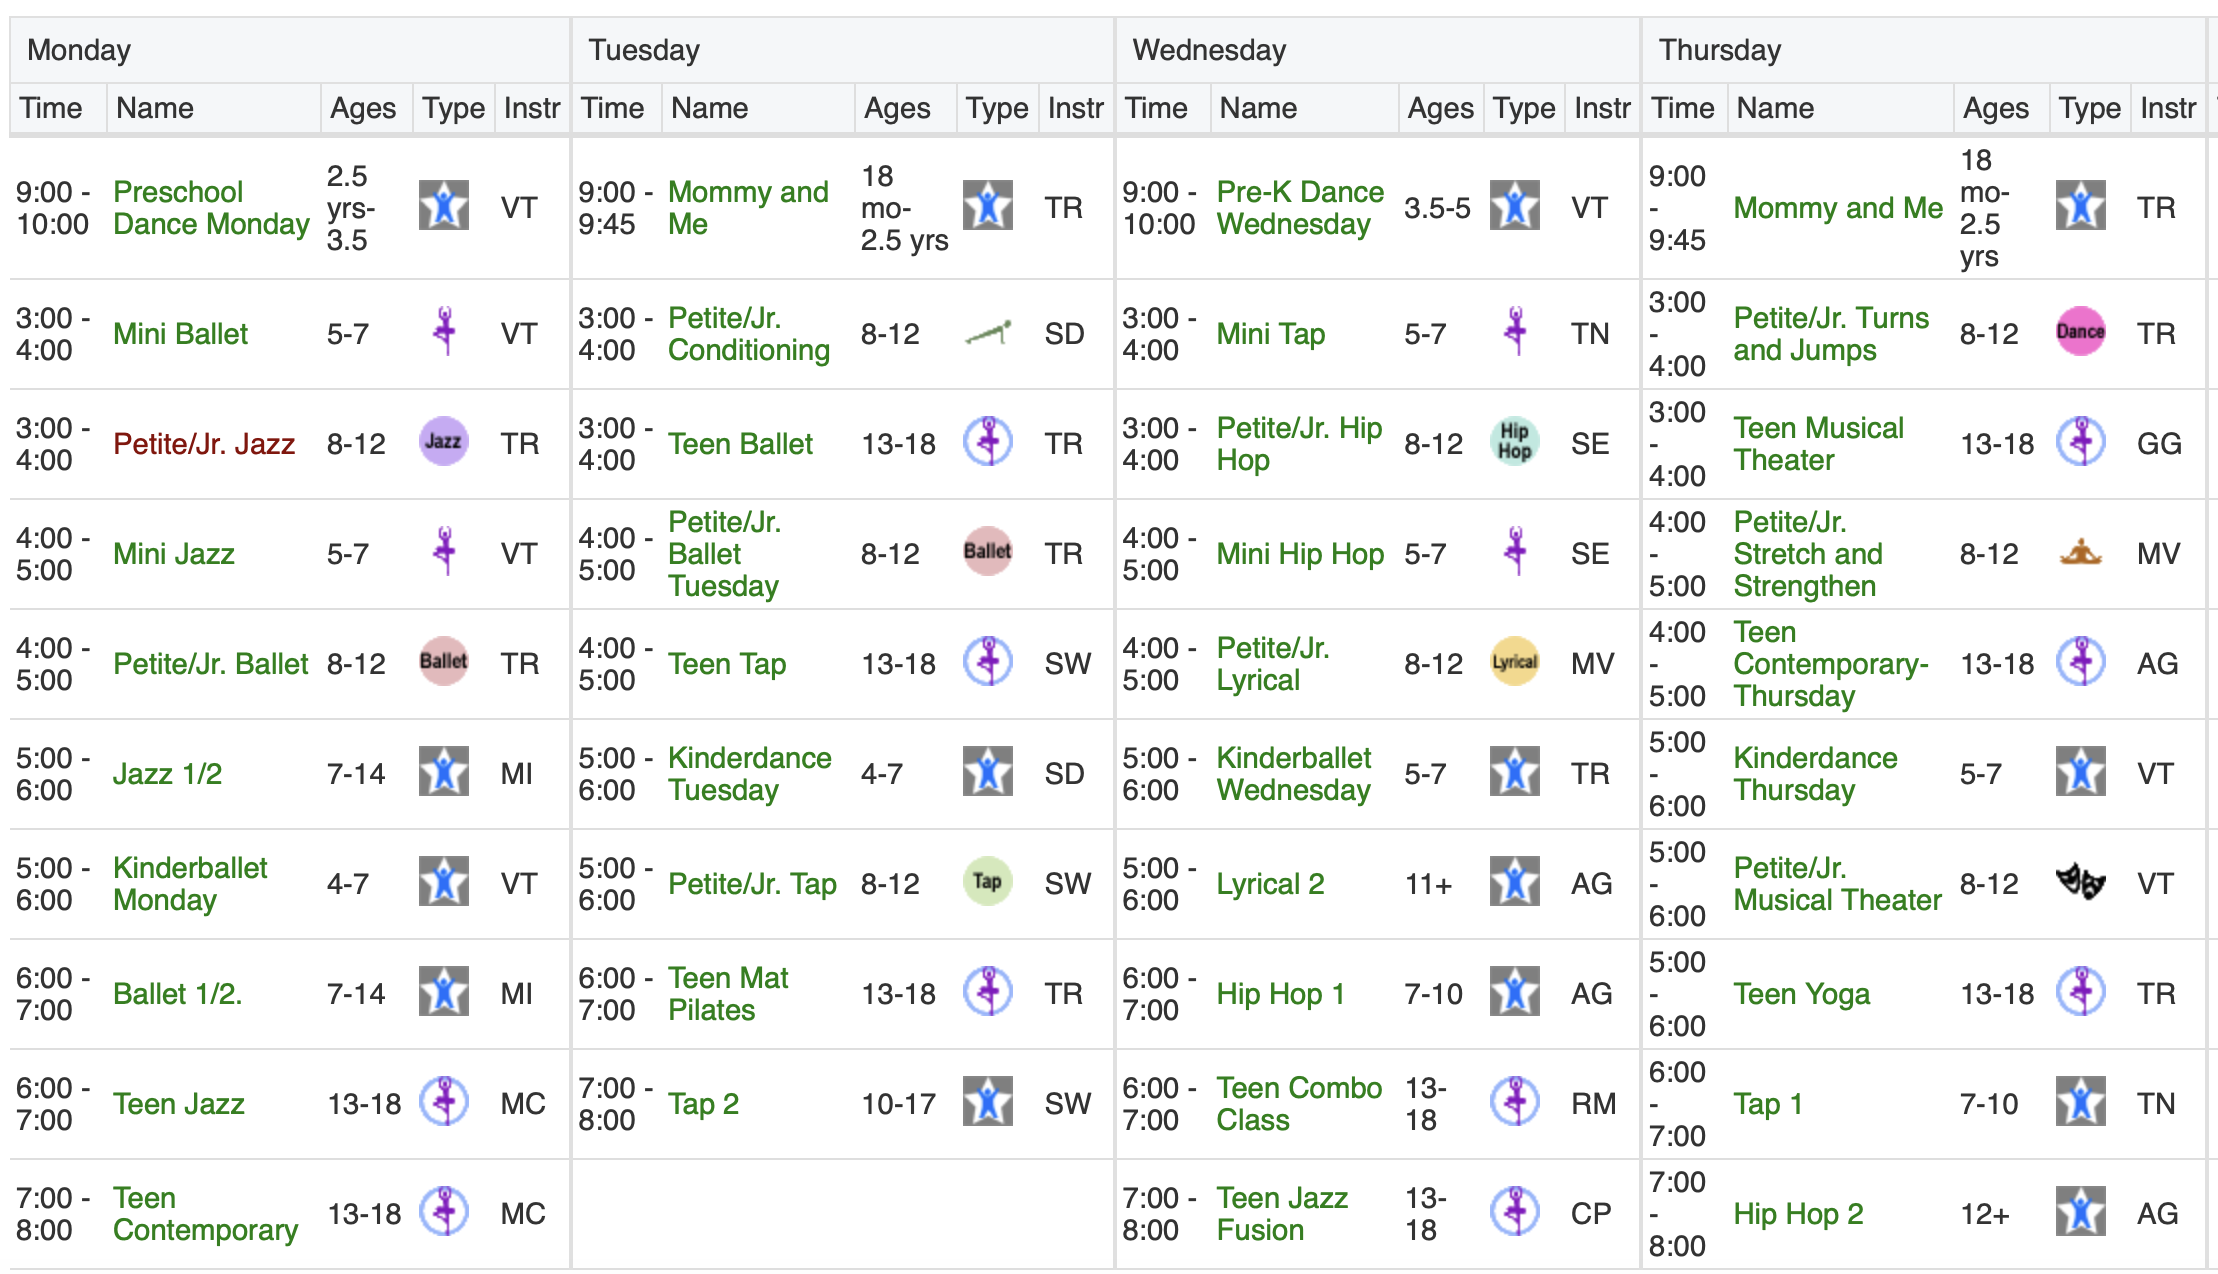2218x1274 pixels.
Task: Click the theater masks icon for Musical Theater
Action: [2080, 882]
